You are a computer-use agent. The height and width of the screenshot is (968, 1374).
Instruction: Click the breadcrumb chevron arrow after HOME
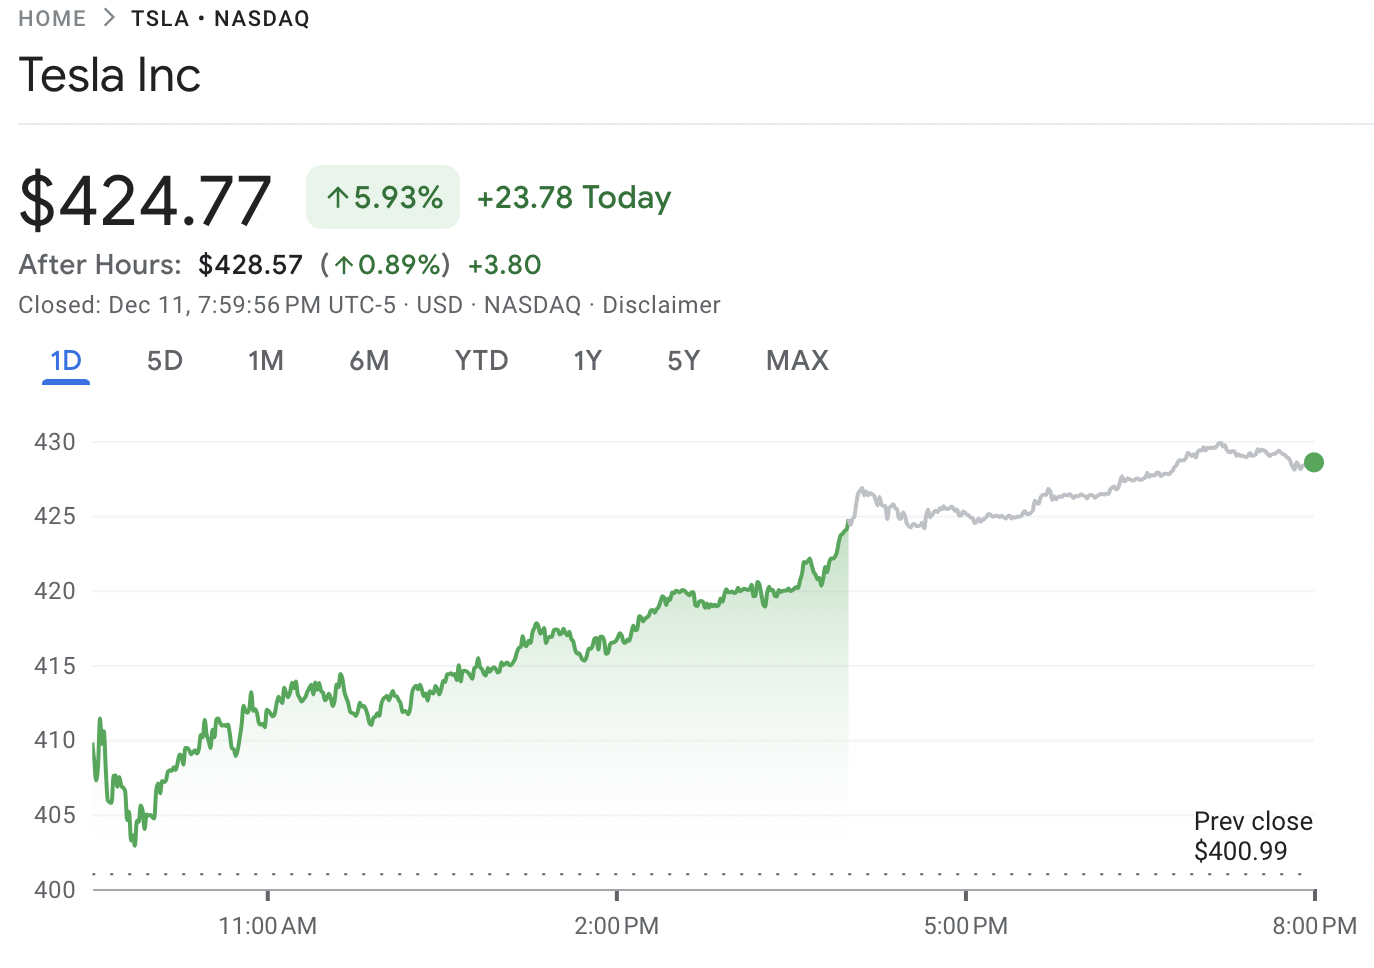(x=109, y=18)
